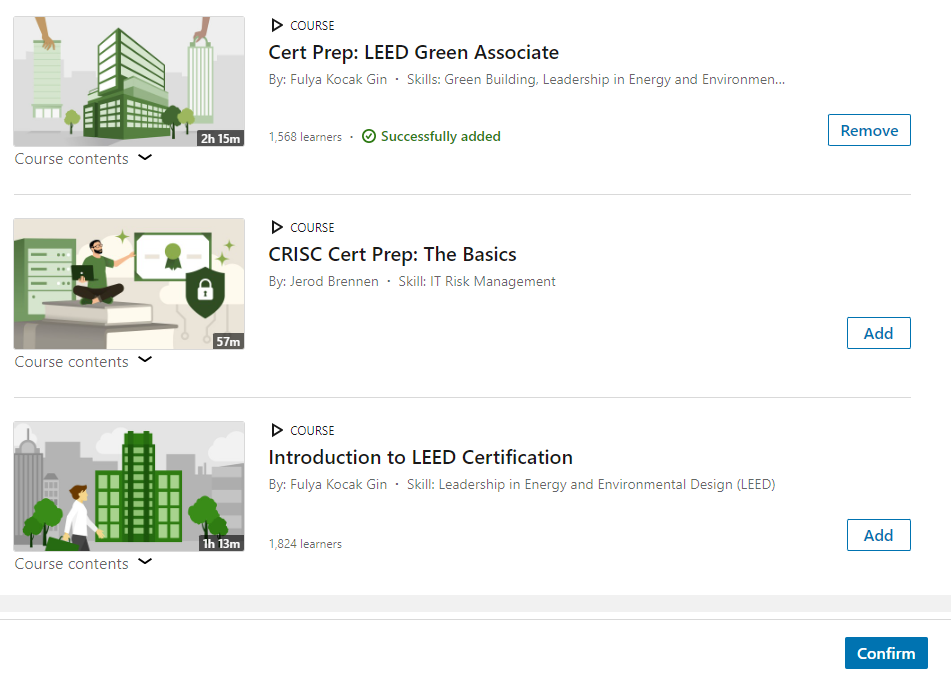Remove the Cert Prep: LEED Green Associate course
The image size is (951, 681).
point(869,130)
